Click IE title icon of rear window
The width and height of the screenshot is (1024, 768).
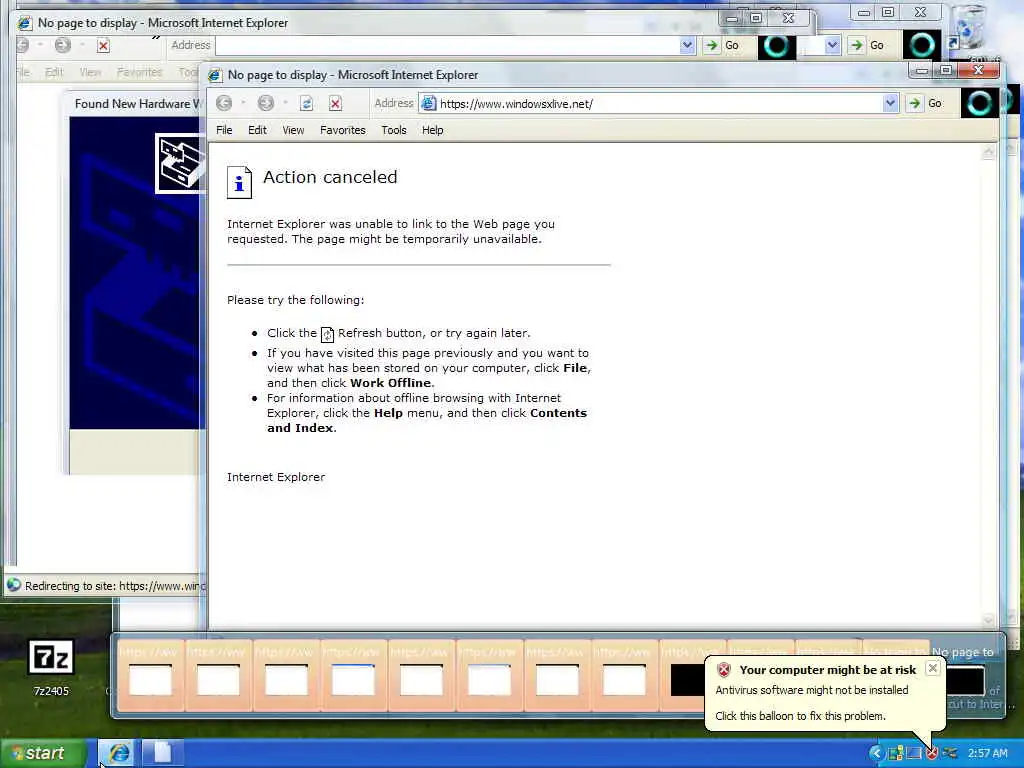tap(25, 23)
